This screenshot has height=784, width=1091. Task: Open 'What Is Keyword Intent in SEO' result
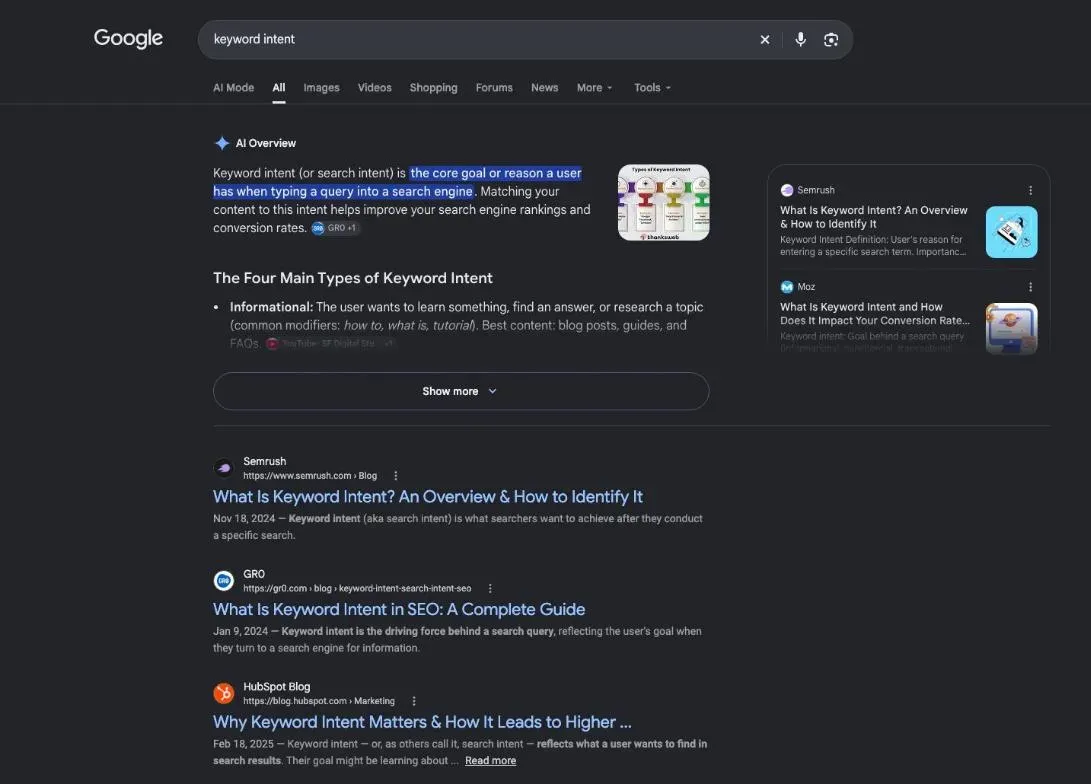pos(399,609)
